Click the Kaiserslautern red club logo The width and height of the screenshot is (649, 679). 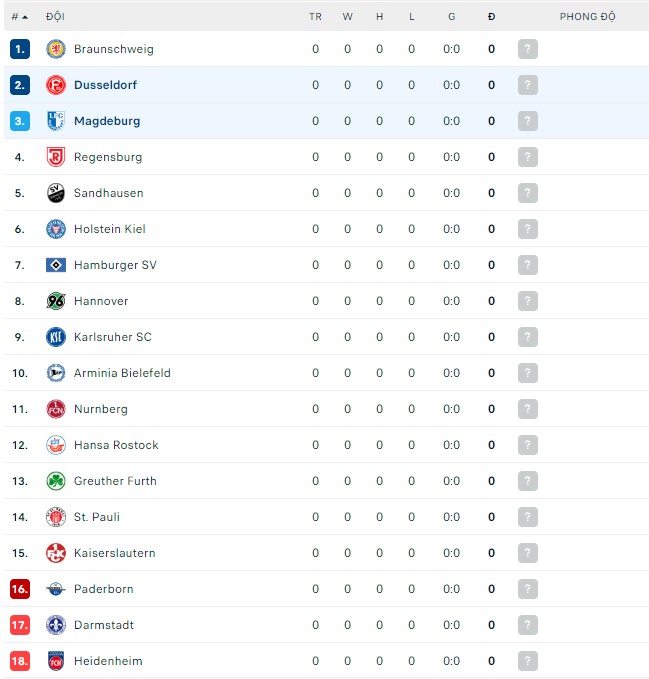(56, 553)
